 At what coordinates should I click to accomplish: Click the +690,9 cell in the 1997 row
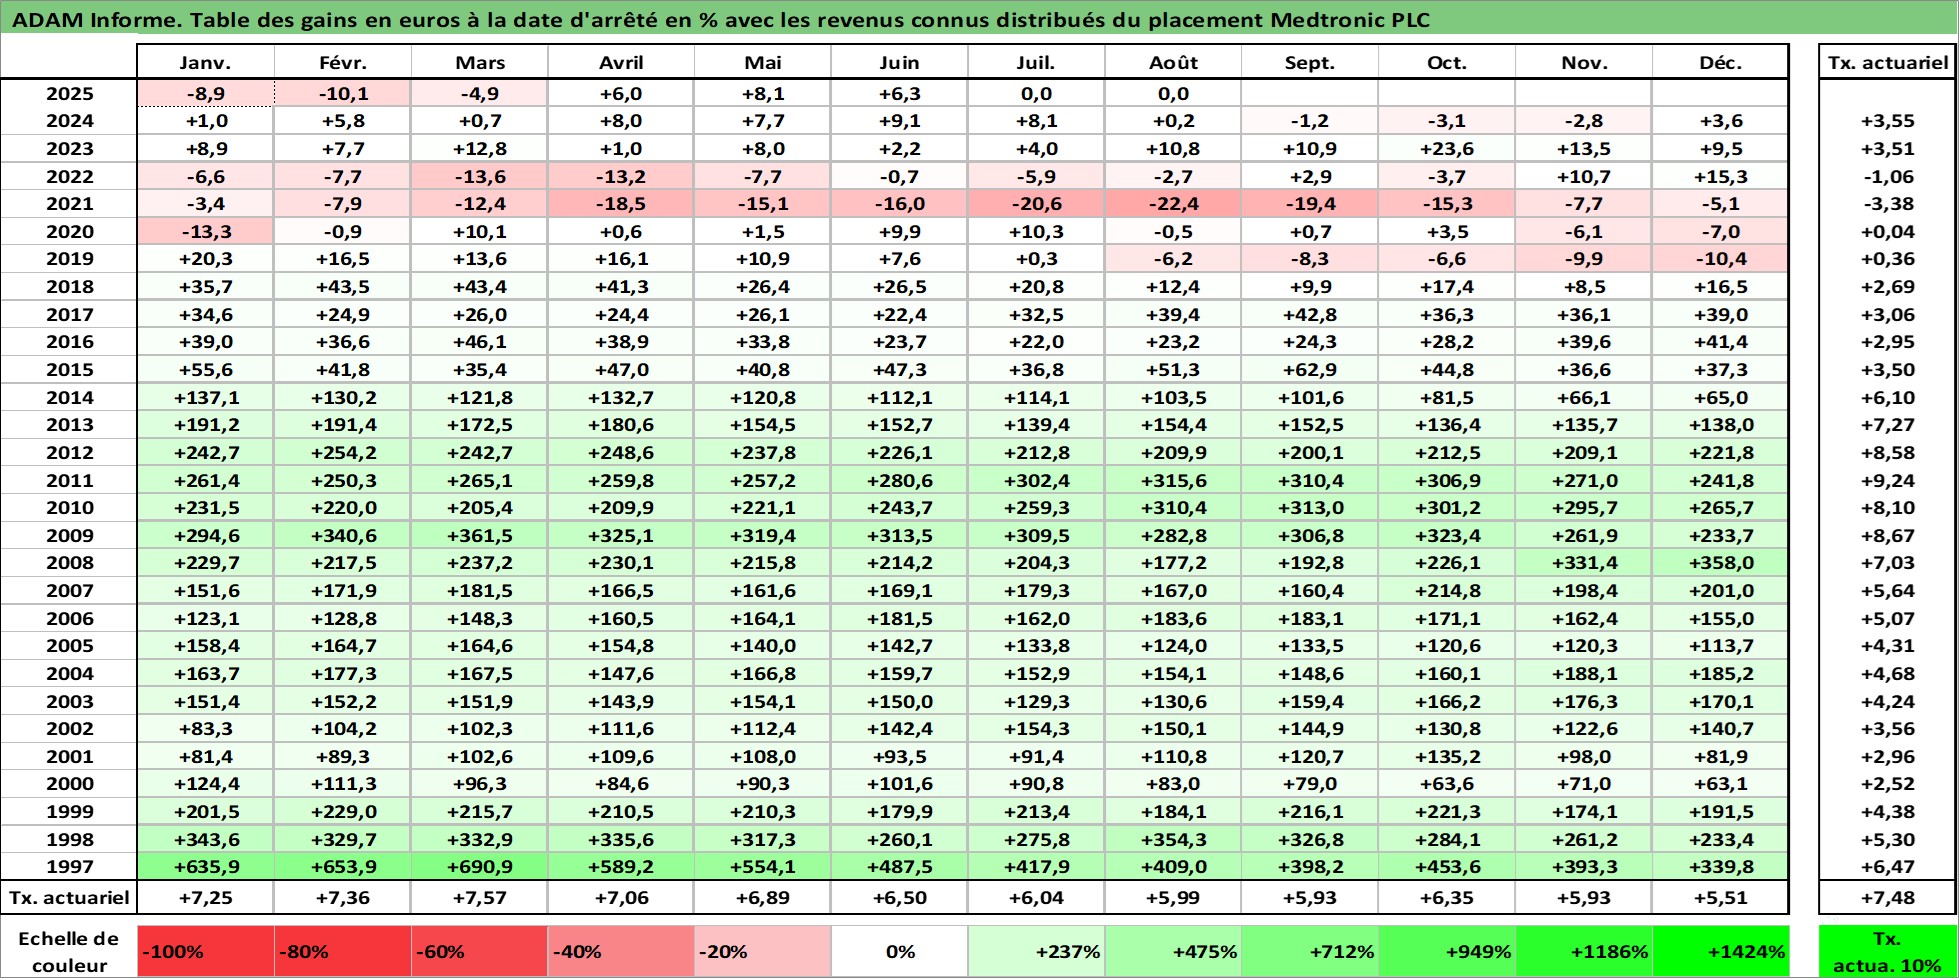tap(479, 867)
